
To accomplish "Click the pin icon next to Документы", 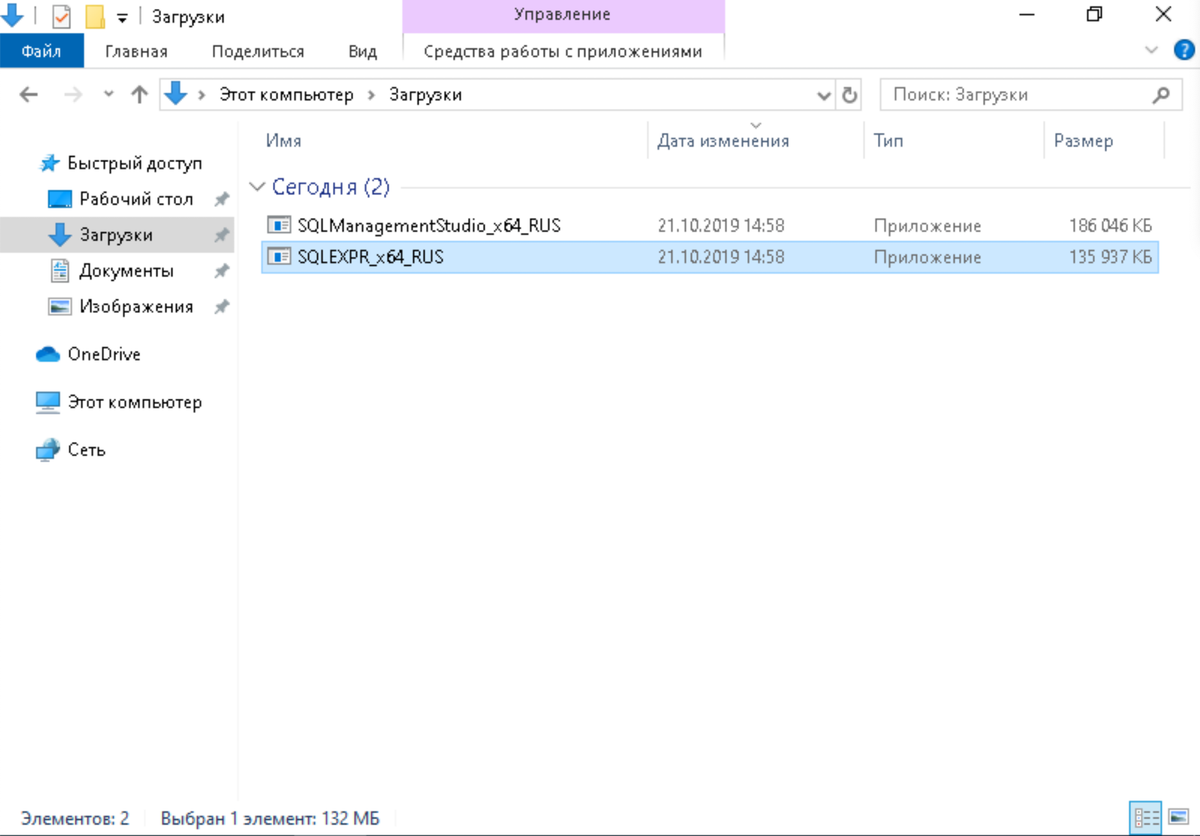I will 222,271.
